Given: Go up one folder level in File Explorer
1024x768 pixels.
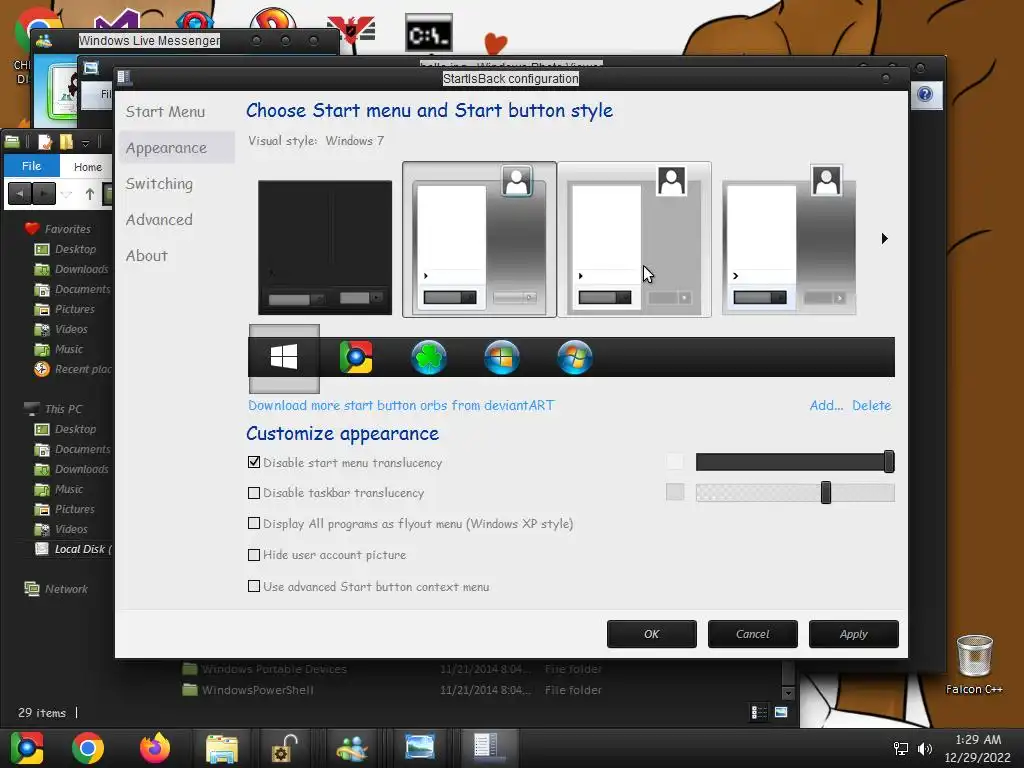Looking at the screenshot, I should (x=89, y=194).
